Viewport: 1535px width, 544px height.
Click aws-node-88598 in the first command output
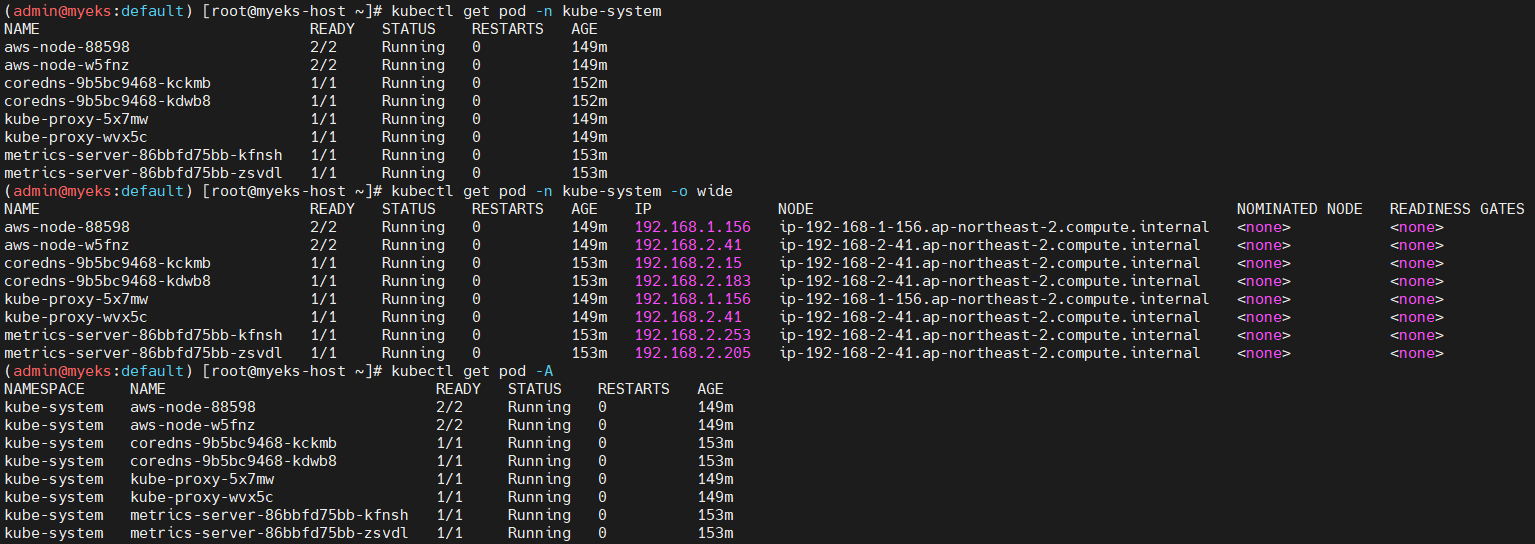67,47
